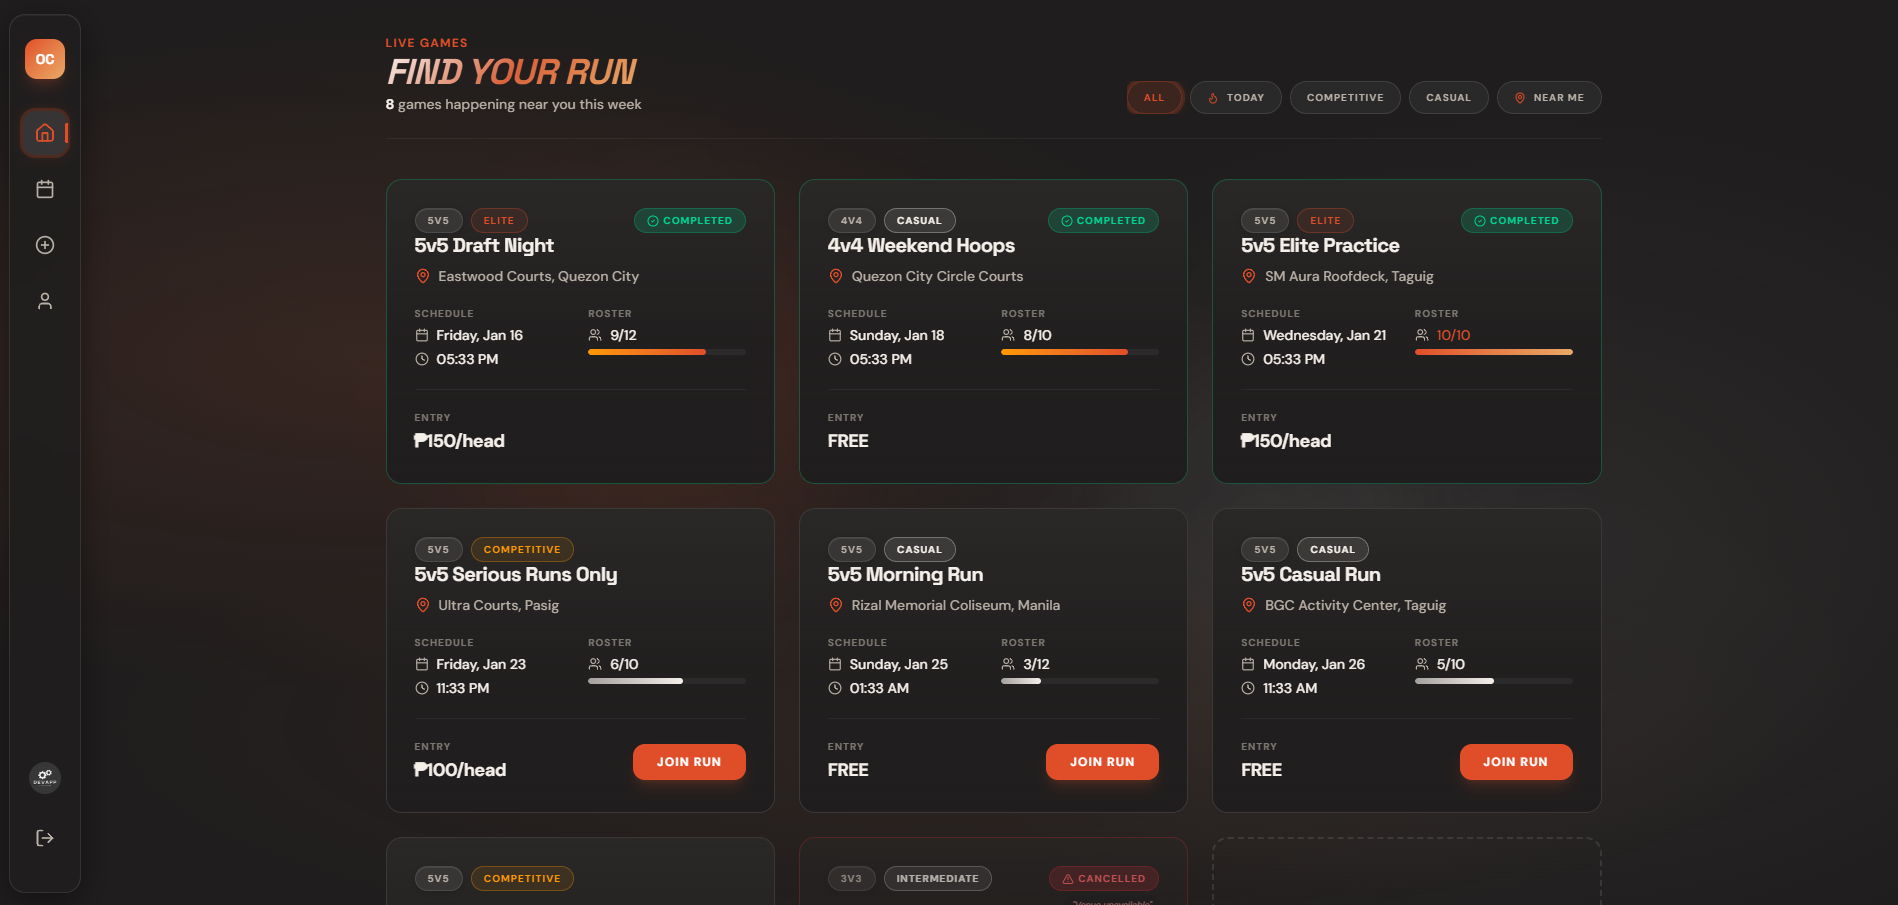Screen dimensions: 1898x905
Task: Open the Home icon in sidebar
Action: [45, 133]
